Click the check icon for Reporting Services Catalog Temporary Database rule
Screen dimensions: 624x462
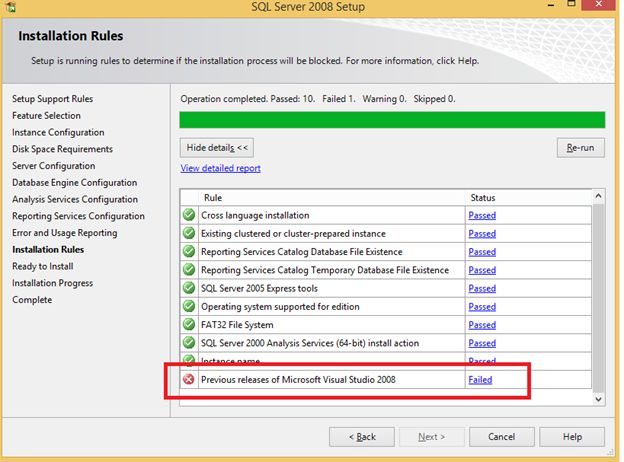pos(189,270)
